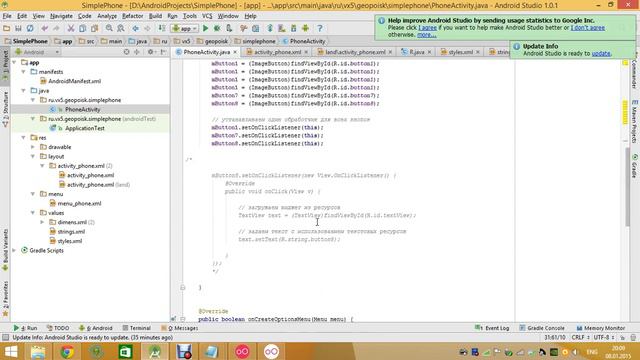Open the Build menu

pos(155,16)
